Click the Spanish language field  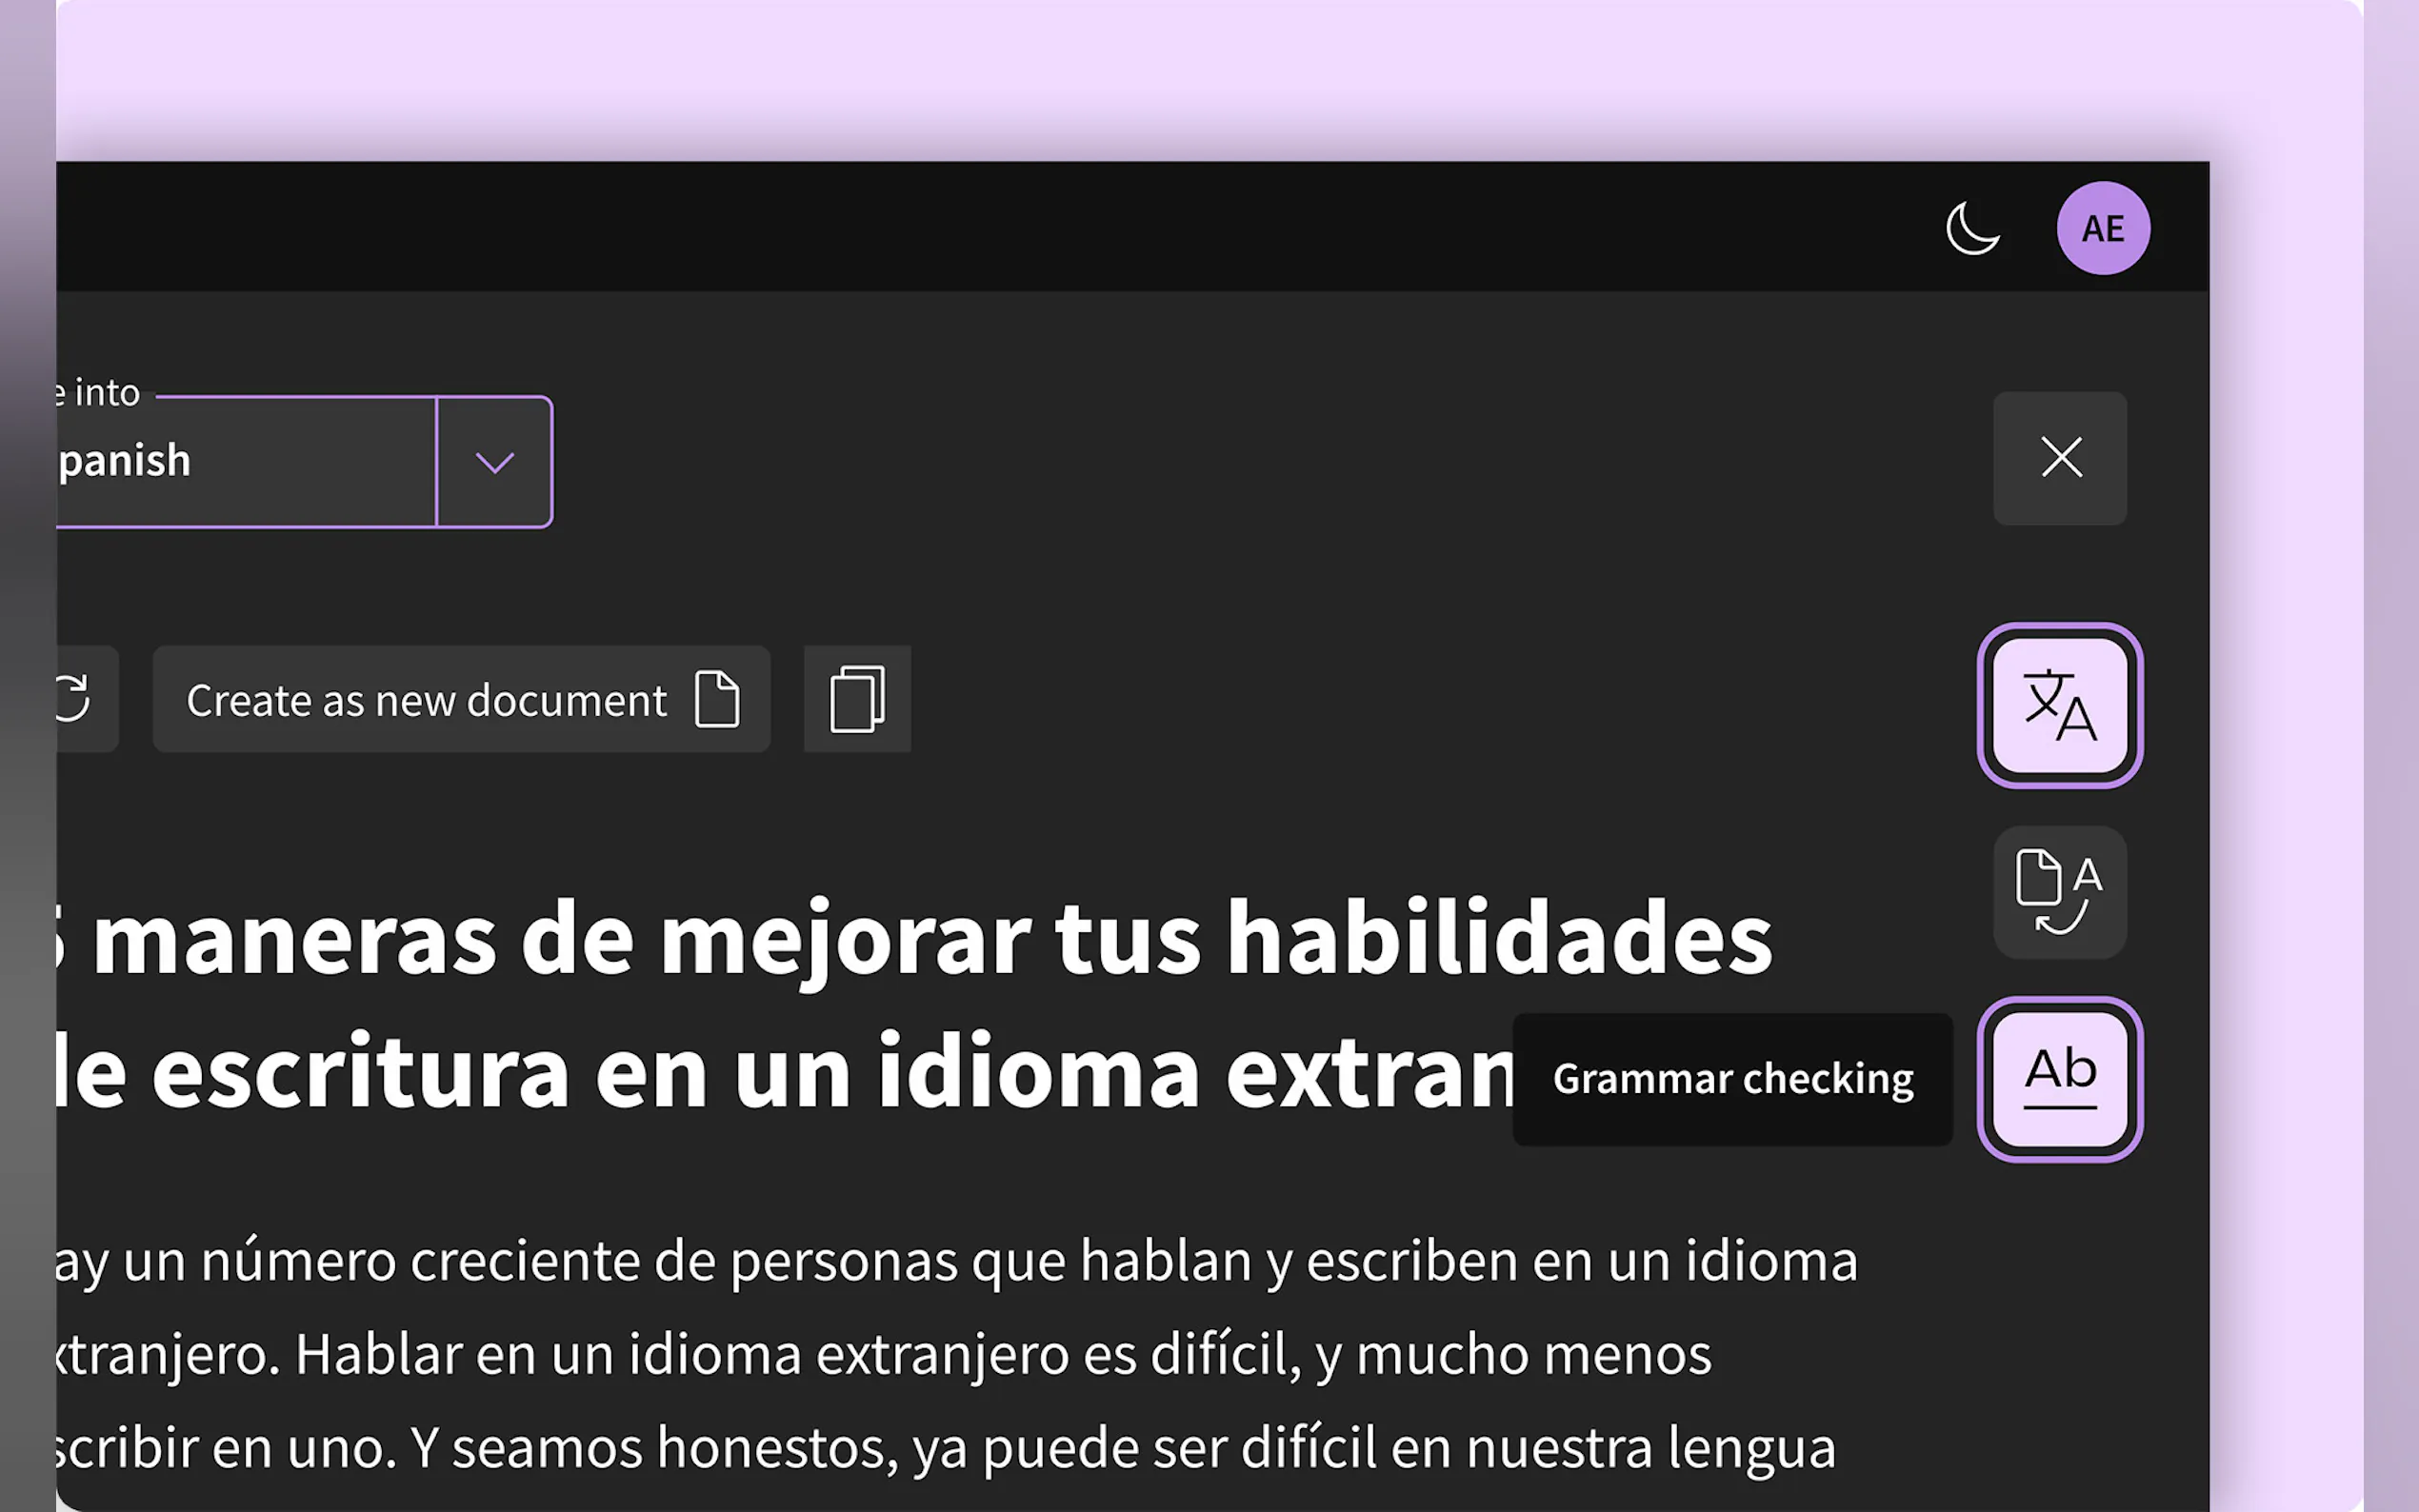click(x=246, y=462)
